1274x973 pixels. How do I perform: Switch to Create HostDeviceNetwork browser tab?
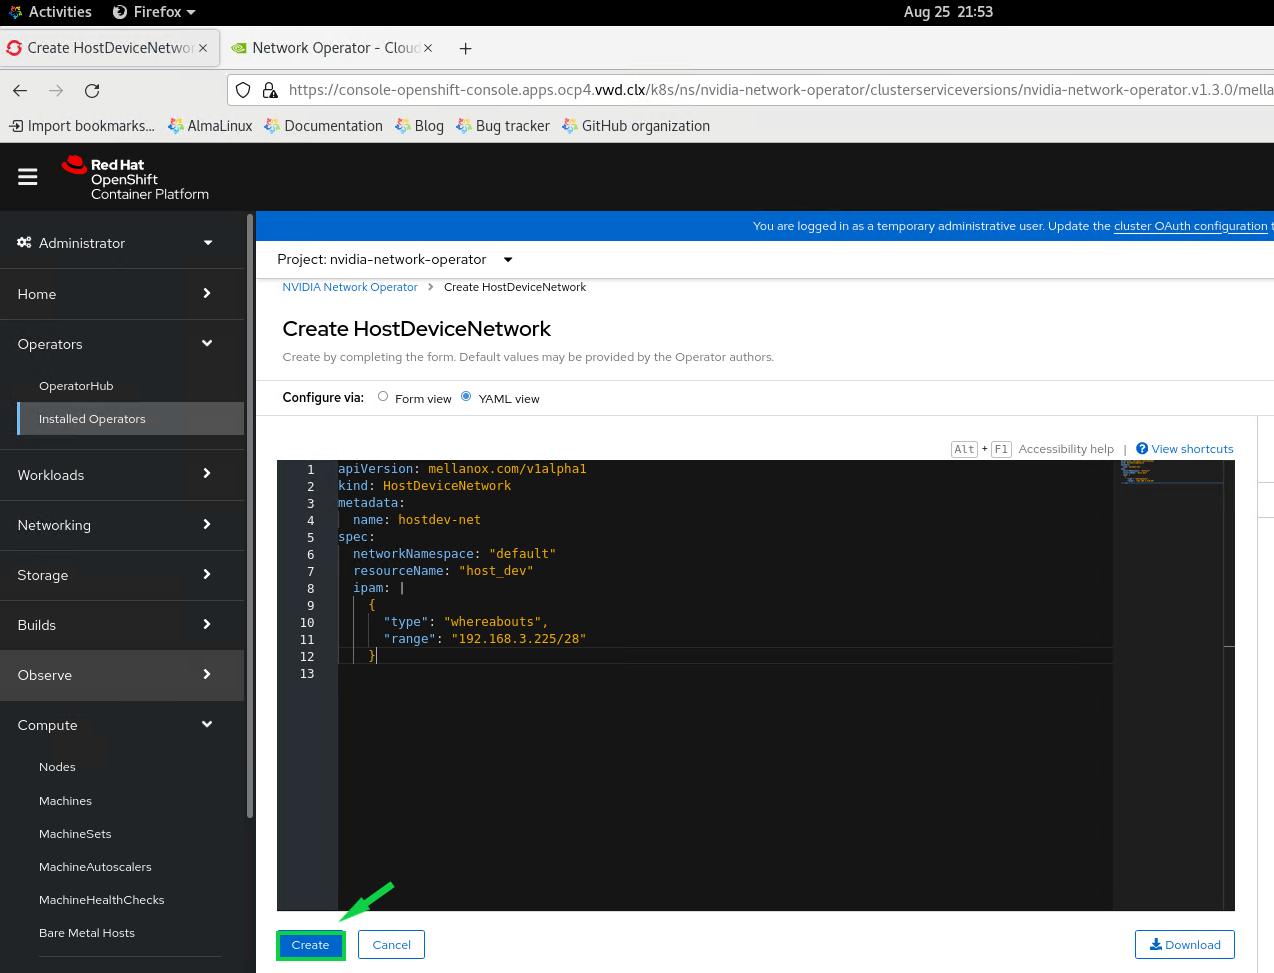coord(110,48)
